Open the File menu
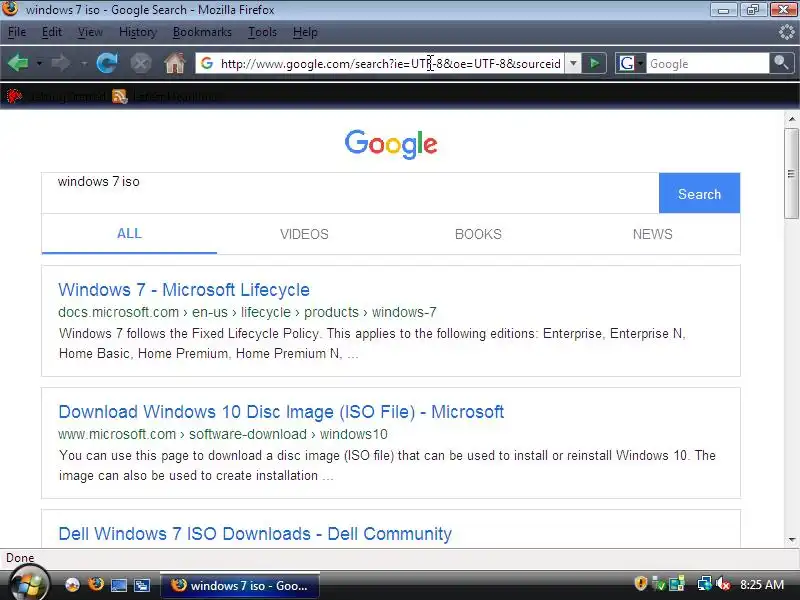This screenshot has height=600, width=800. [17, 32]
